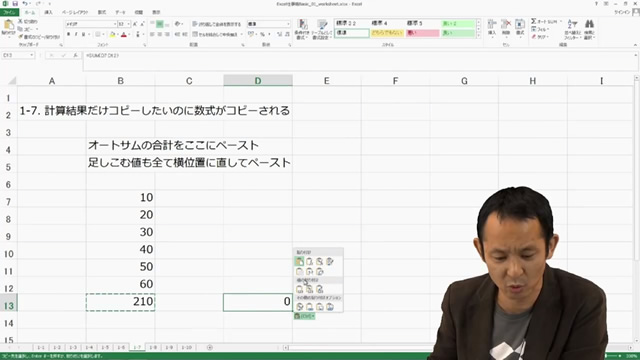Select the Paste Link option icon
Viewport: 640px width, 360px height.
click(310, 307)
